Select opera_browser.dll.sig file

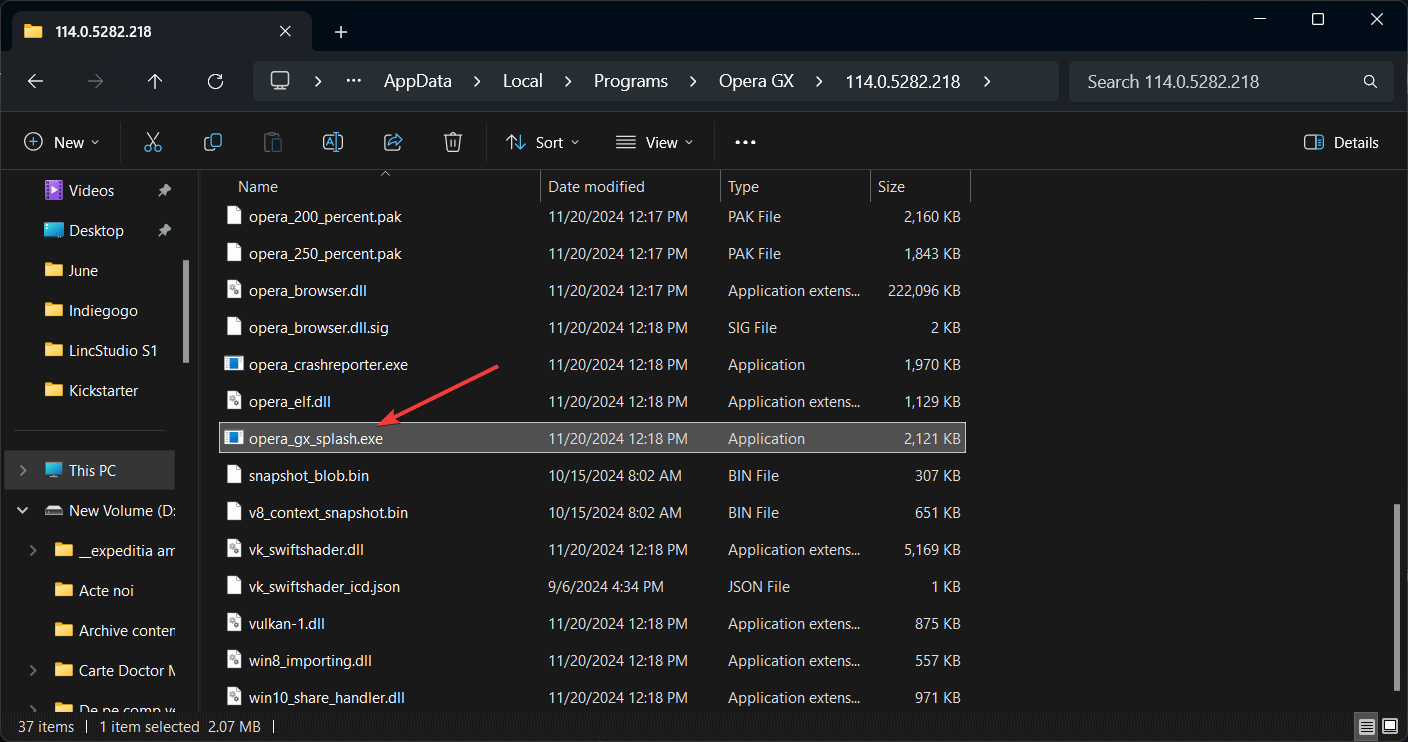tap(592, 327)
